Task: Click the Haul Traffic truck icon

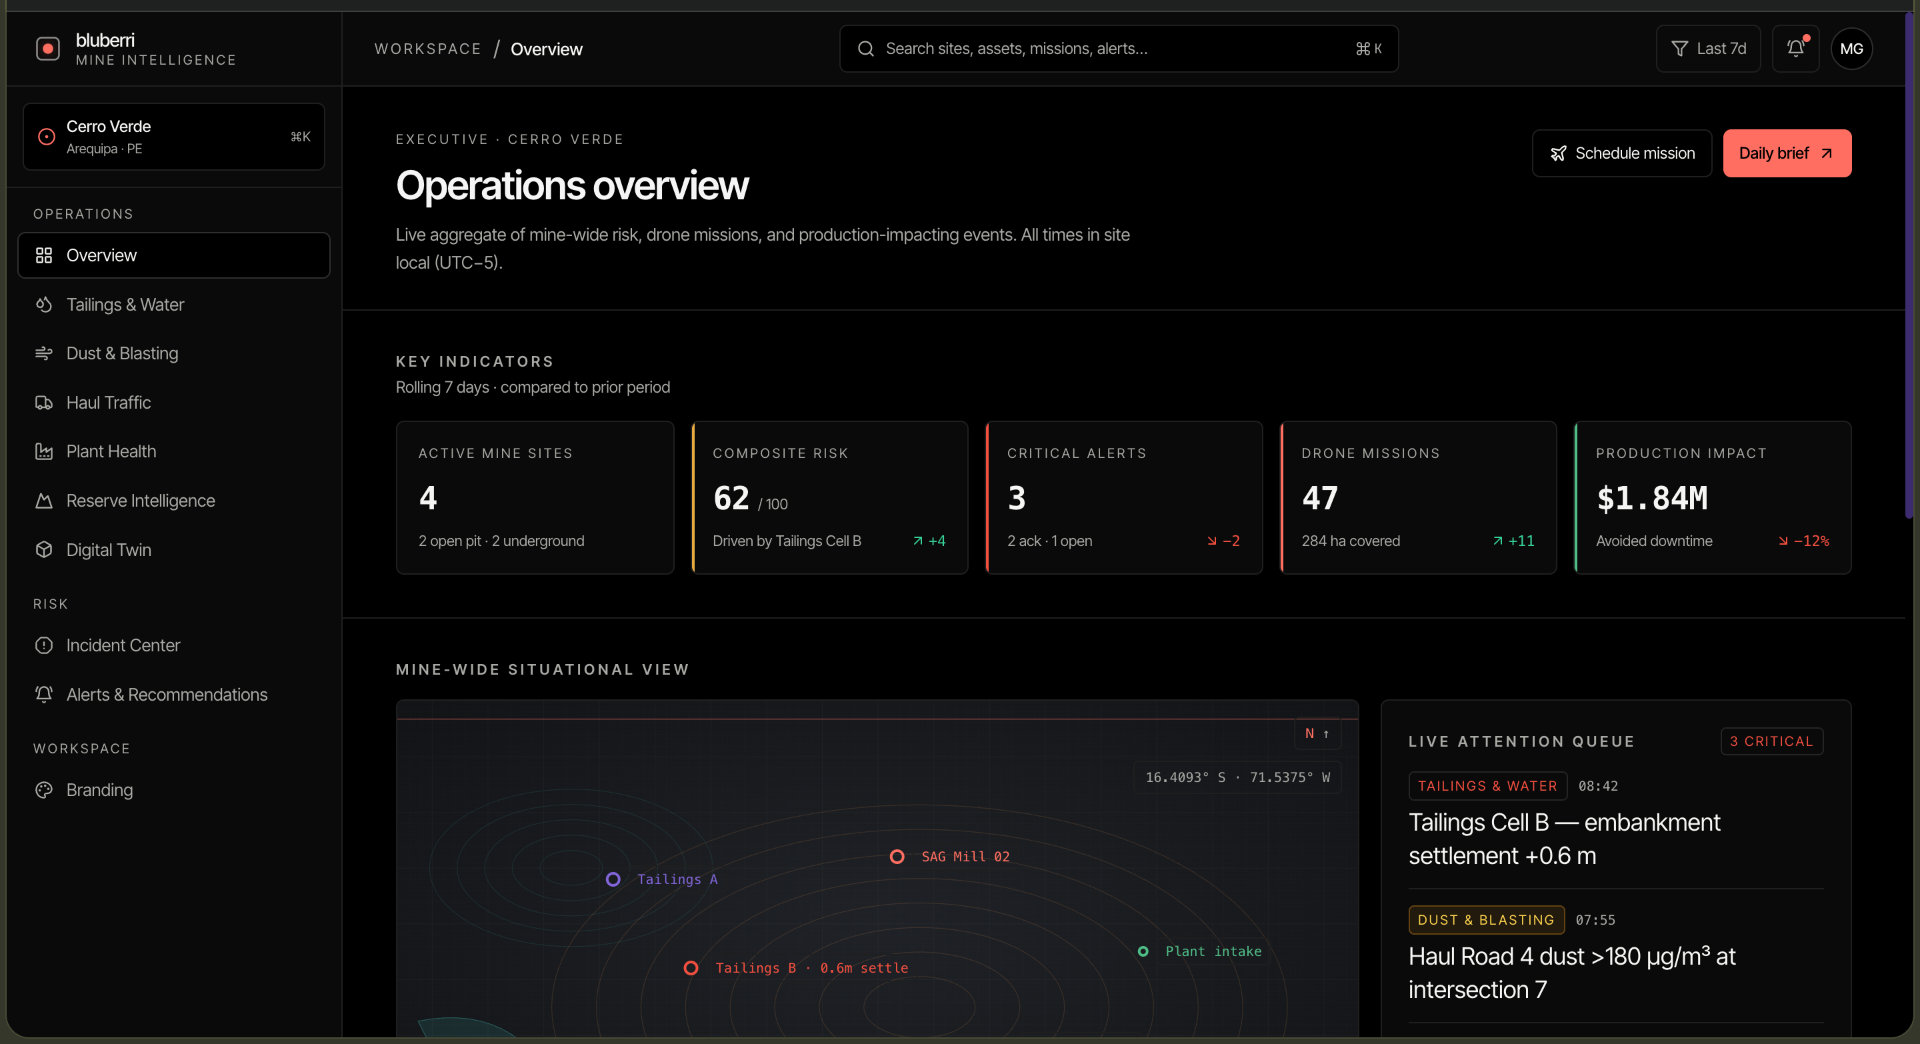Action: pyautogui.click(x=44, y=402)
